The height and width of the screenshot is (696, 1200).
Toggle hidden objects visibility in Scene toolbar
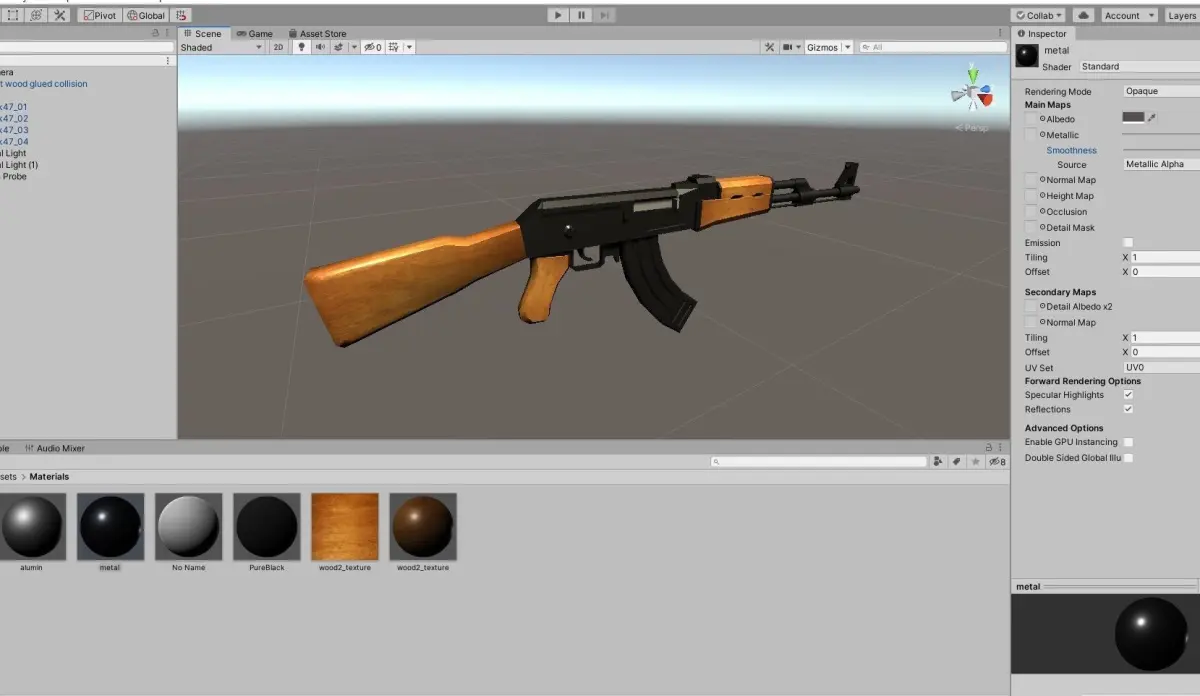[372, 47]
